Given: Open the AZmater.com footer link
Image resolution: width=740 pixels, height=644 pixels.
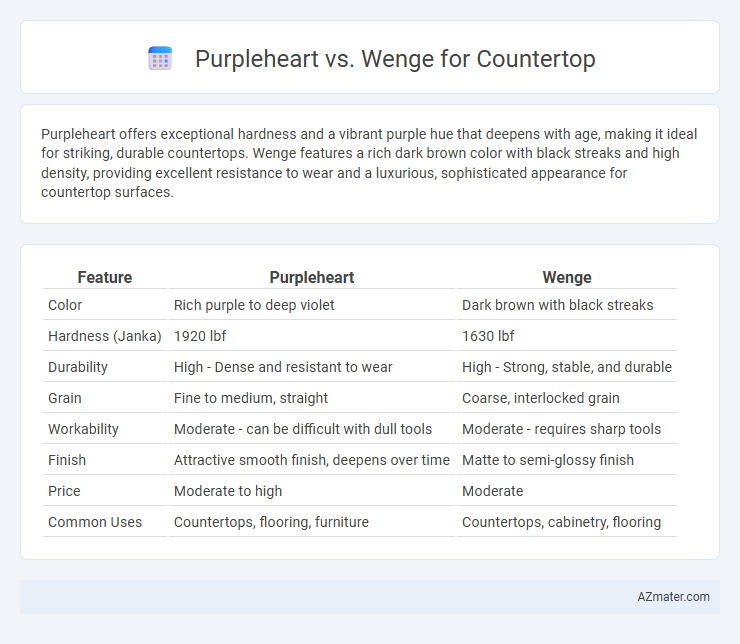Looking at the screenshot, I should [673, 597].
